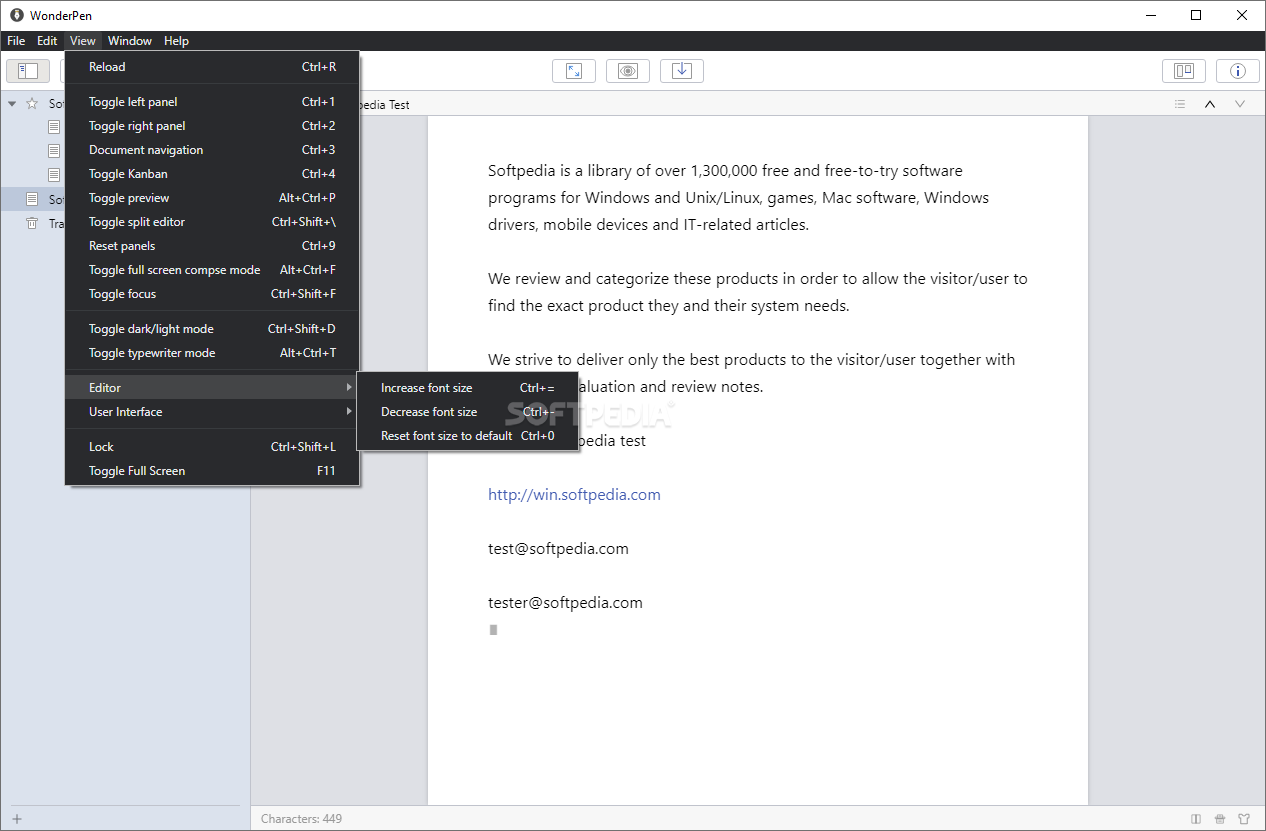Image resolution: width=1266 pixels, height=831 pixels.
Task: Choose Lock from the View menu
Action: click(212, 447)
